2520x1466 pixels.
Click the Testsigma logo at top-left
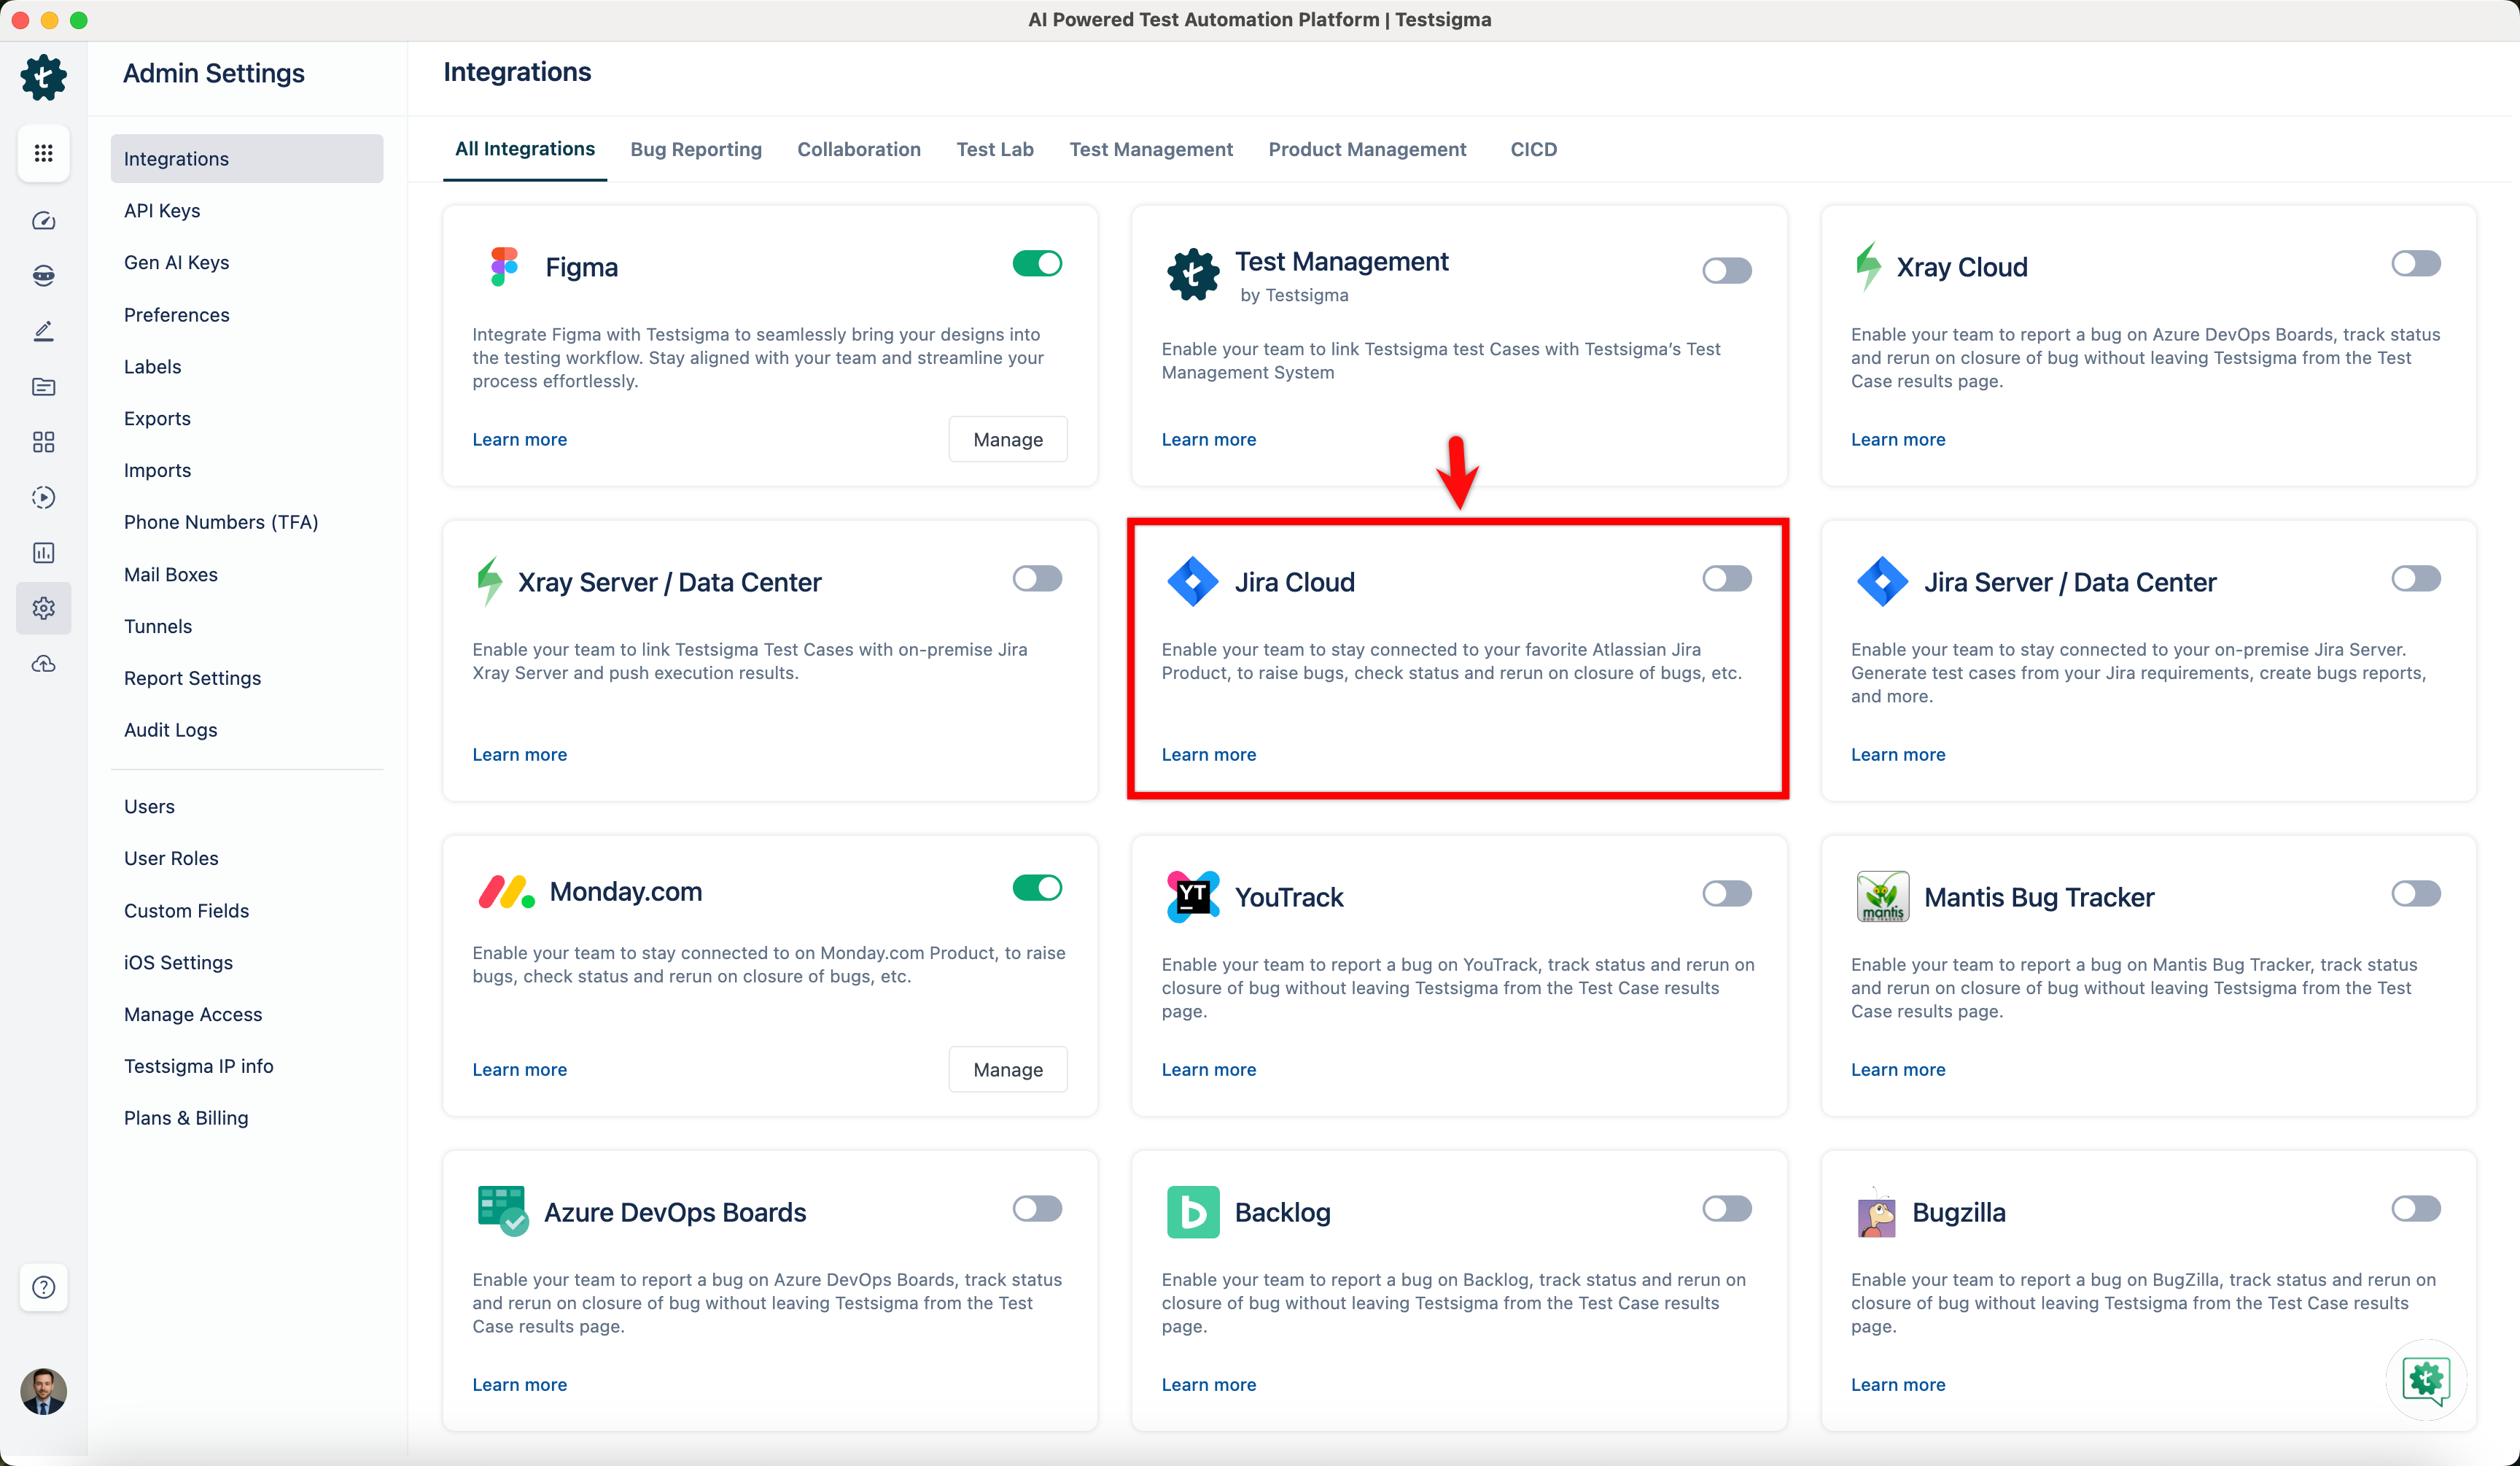pos(43,77)
